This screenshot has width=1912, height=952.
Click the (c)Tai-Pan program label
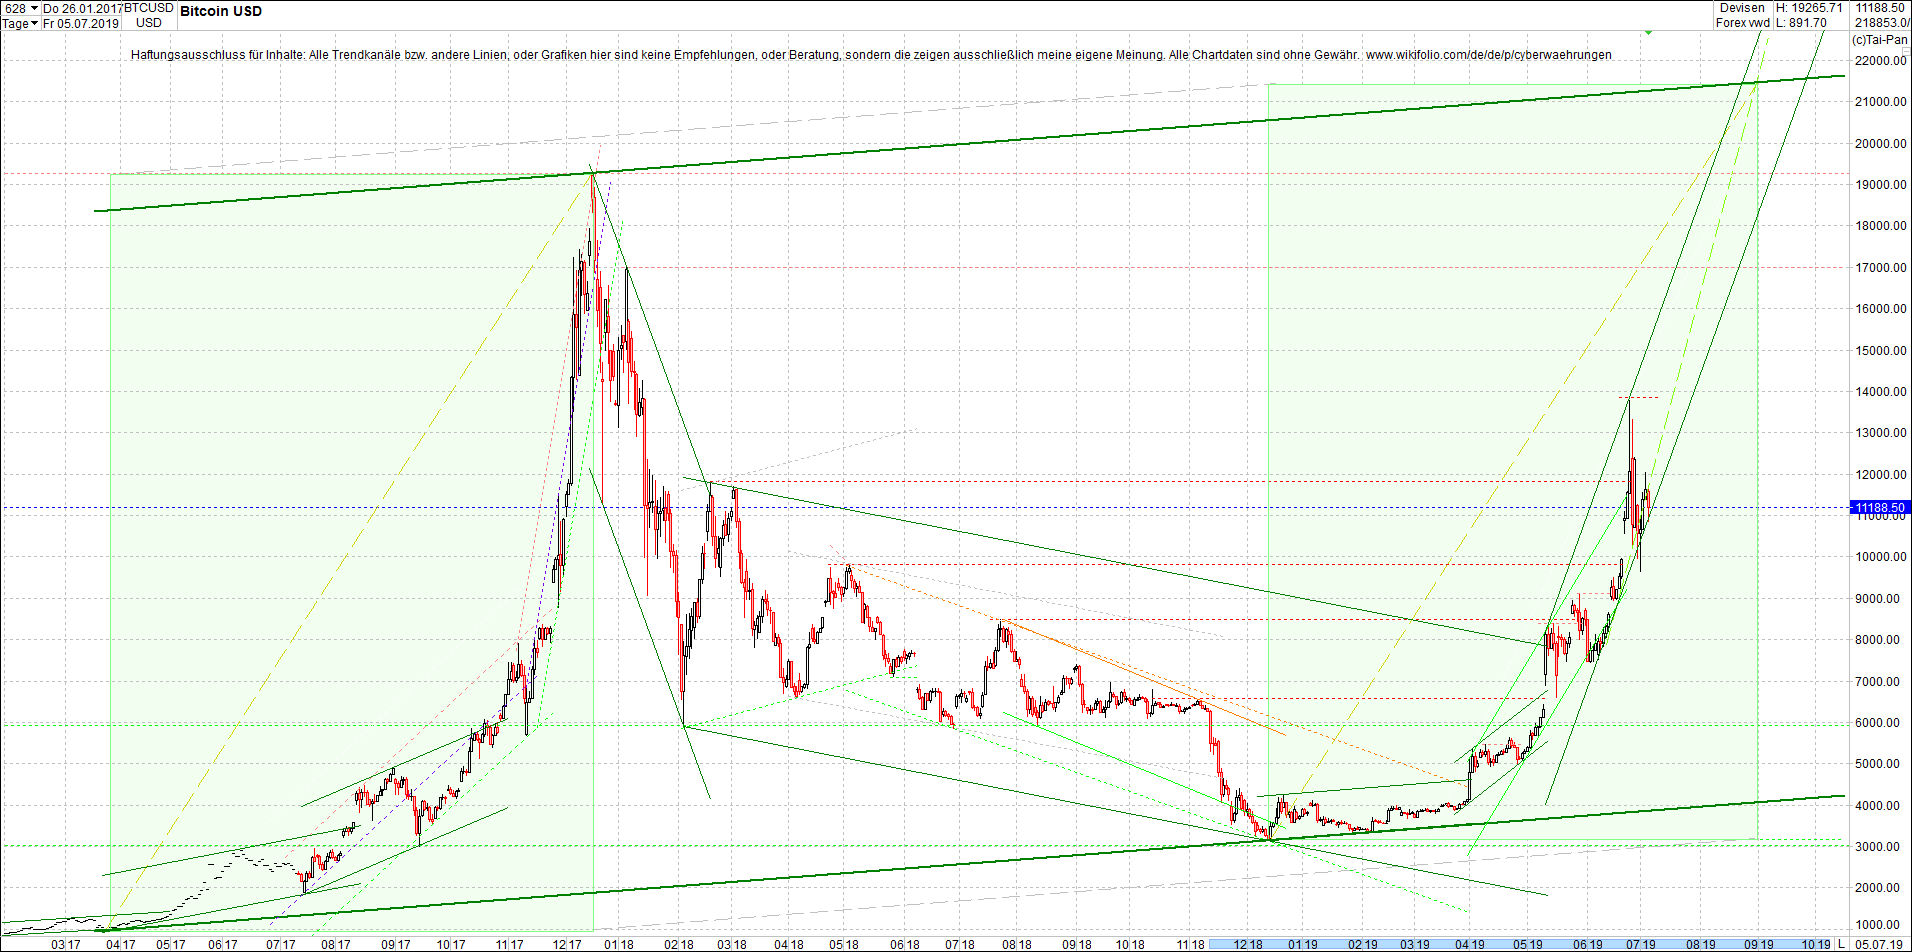(1880, 40)
